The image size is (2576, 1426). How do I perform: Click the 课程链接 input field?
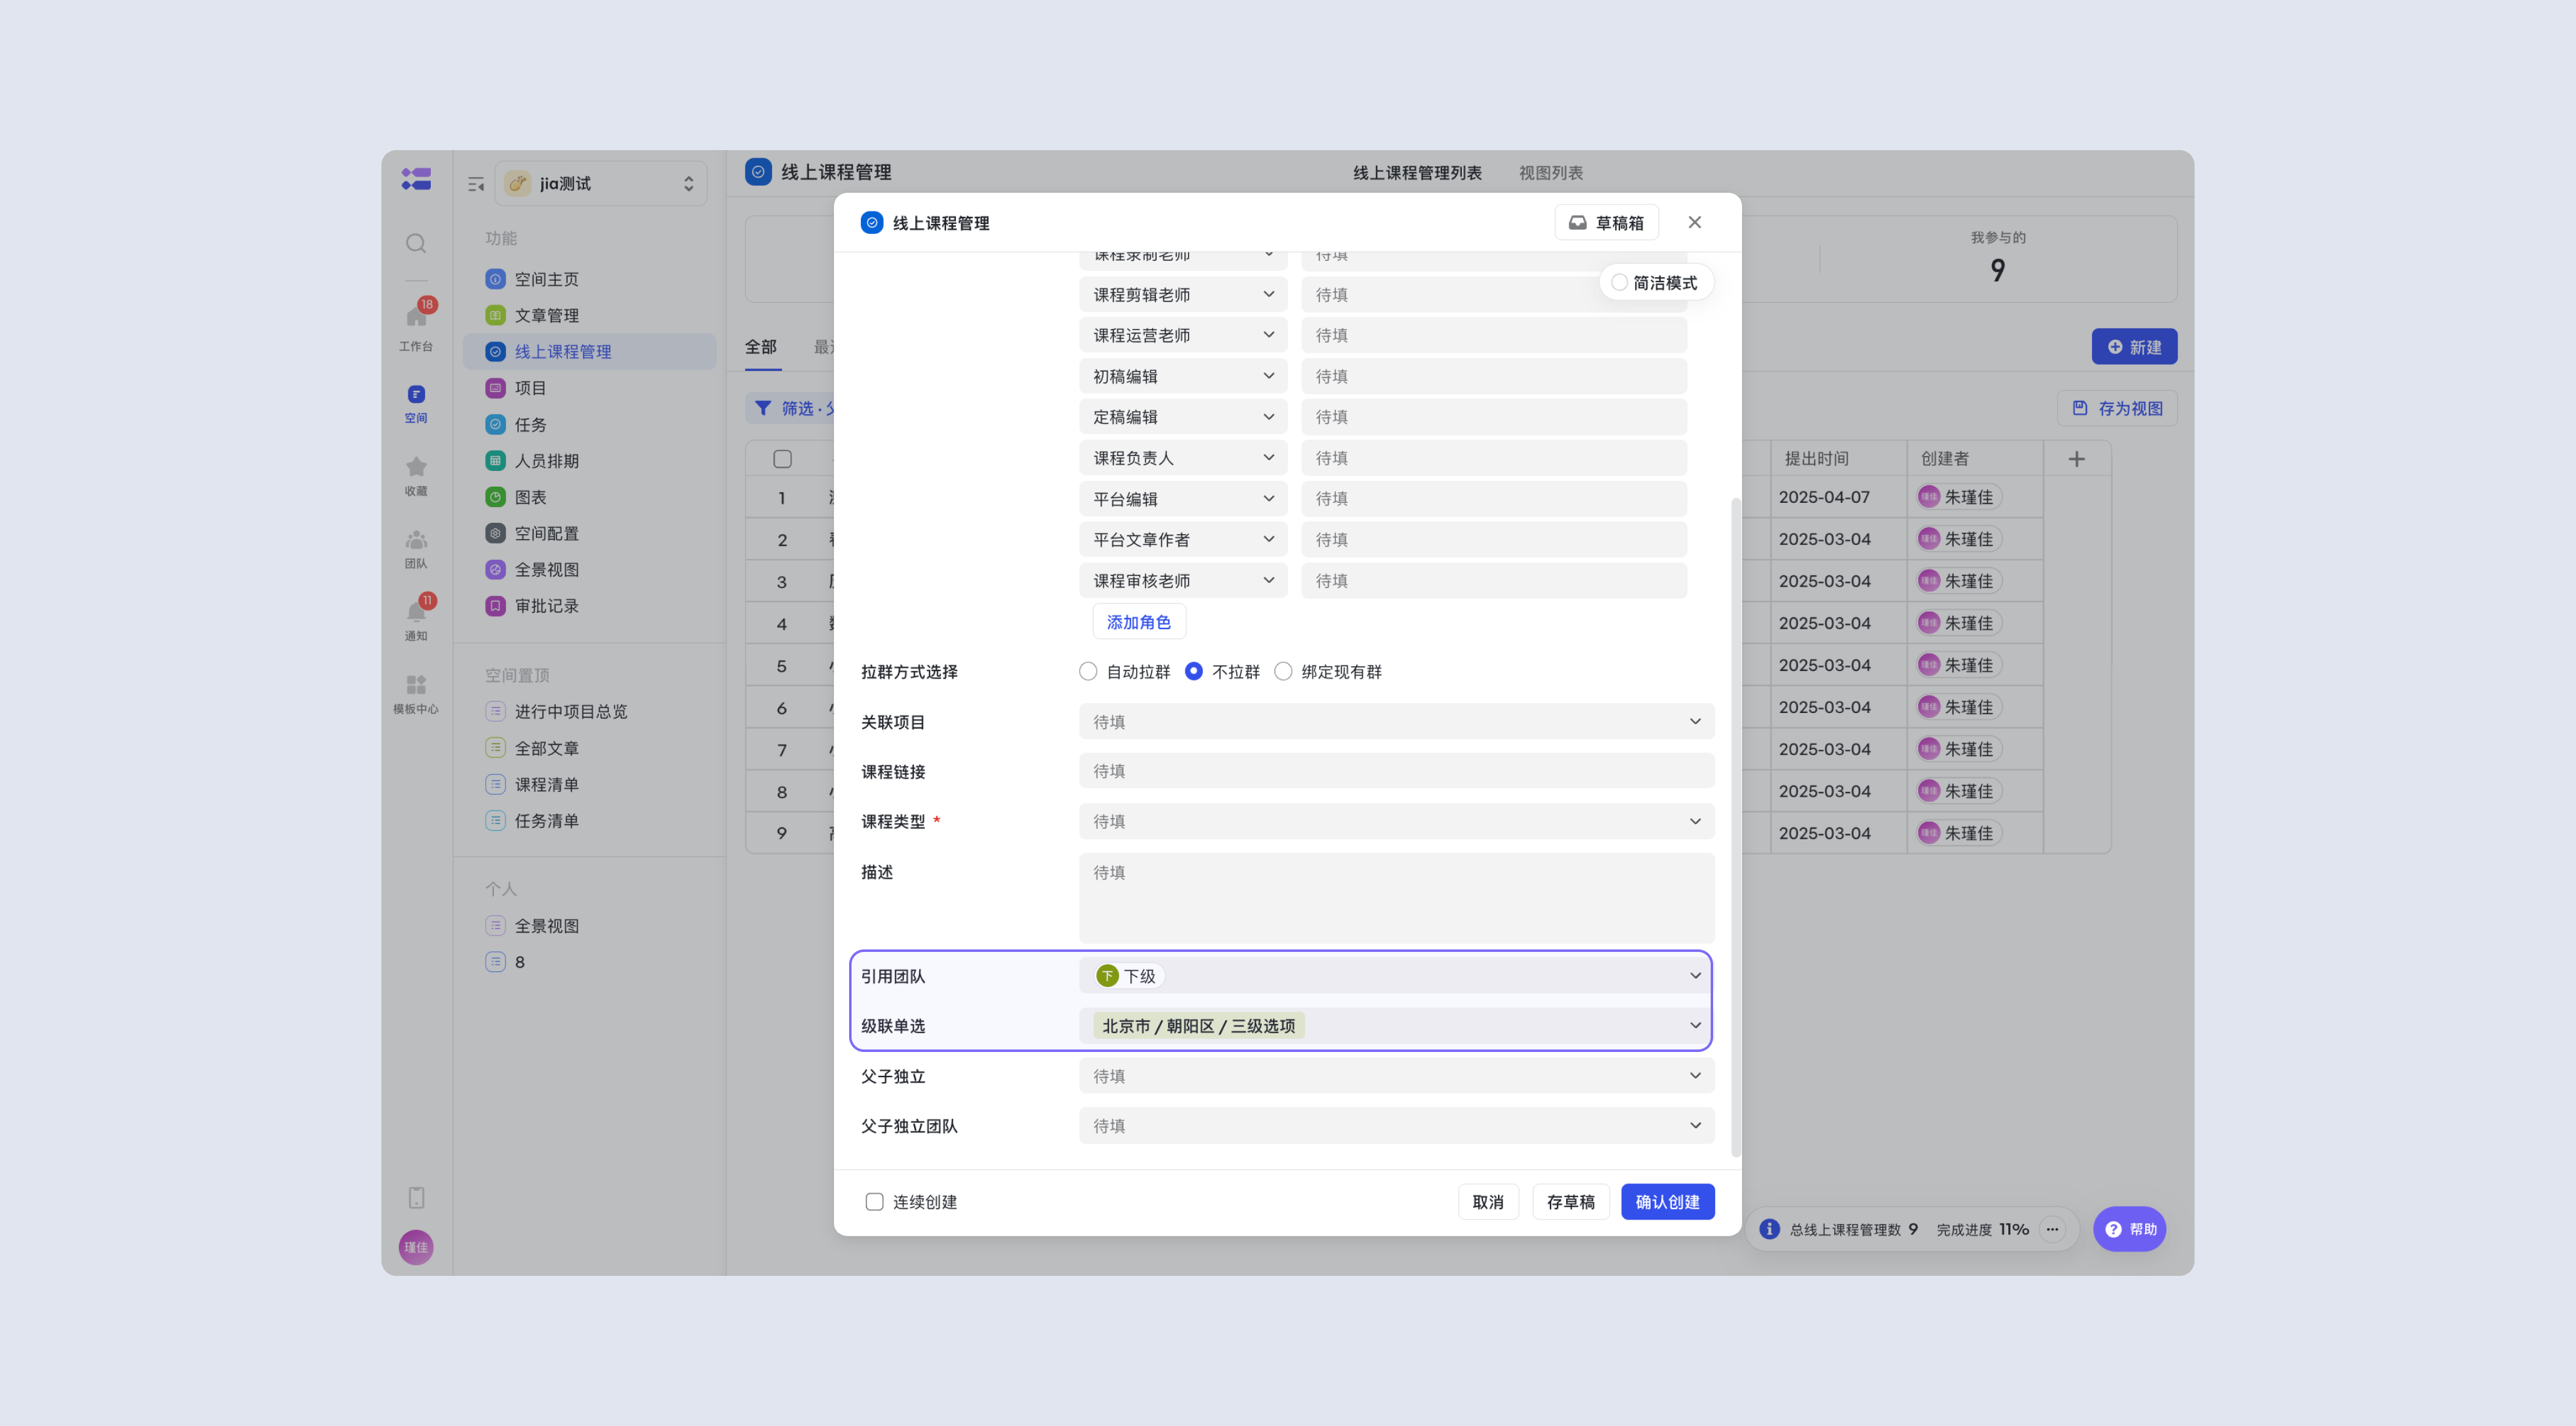pos(1396,771)
